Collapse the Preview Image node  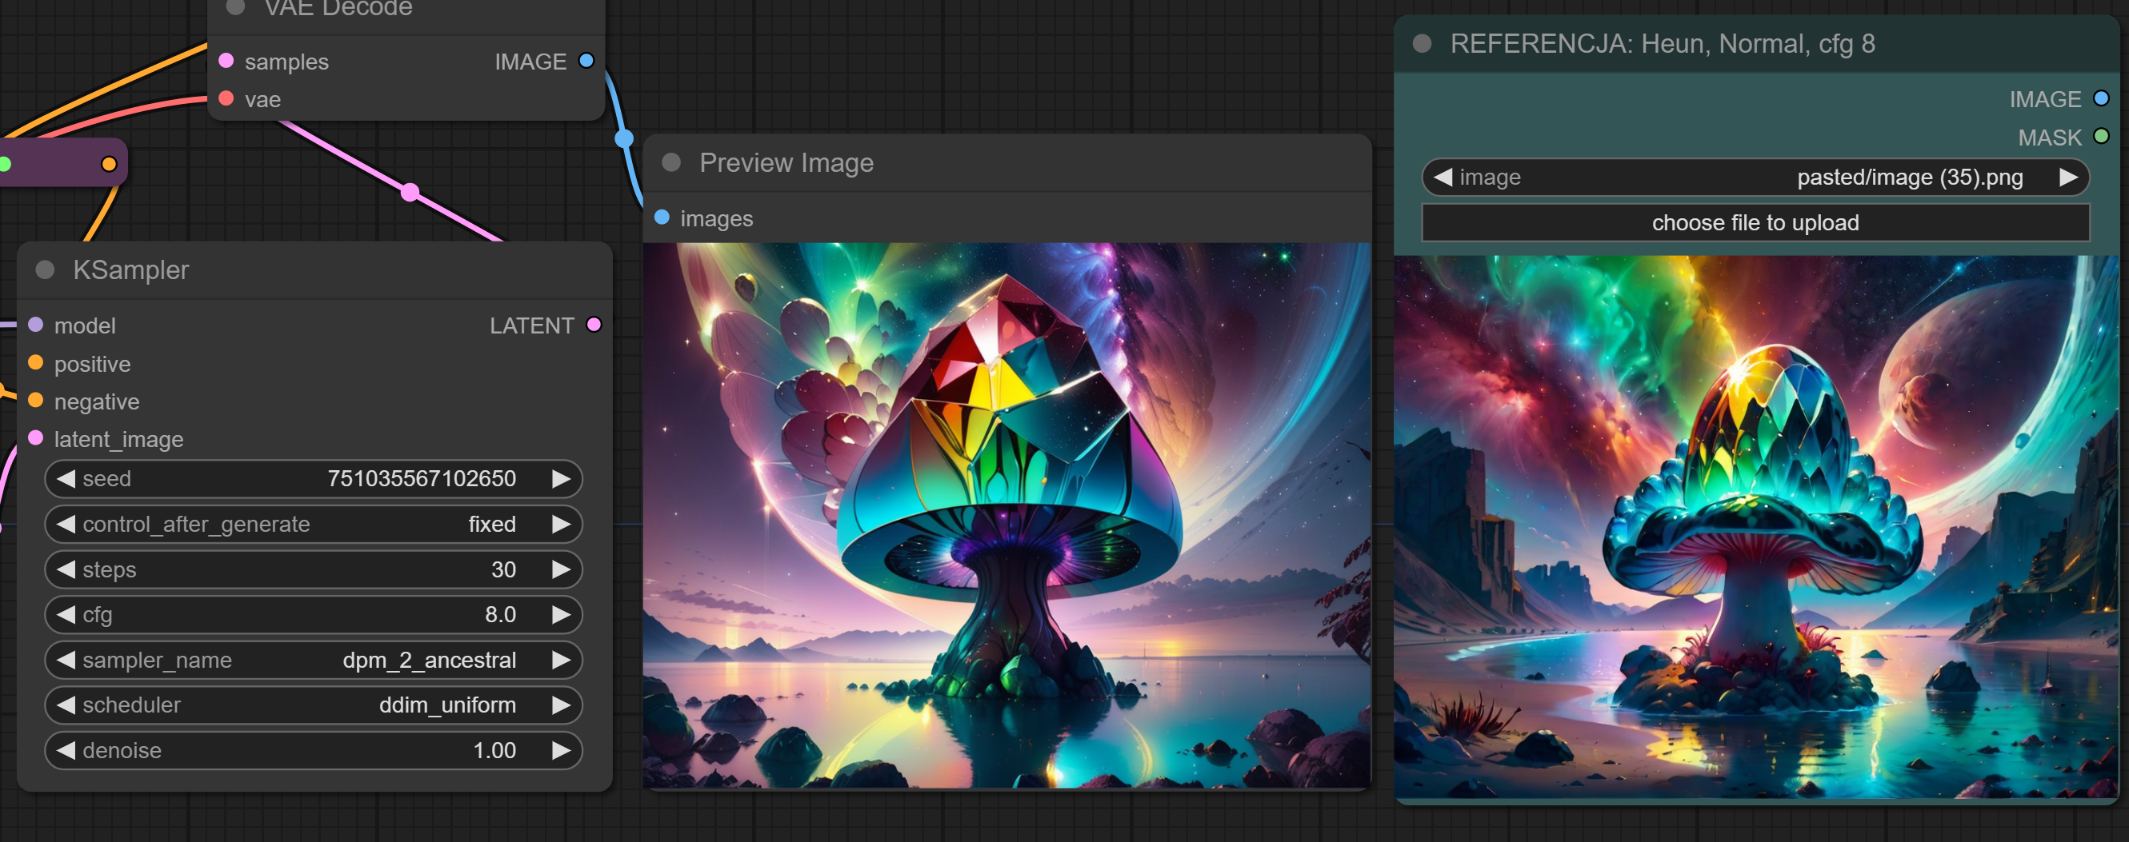pos(672,162)
